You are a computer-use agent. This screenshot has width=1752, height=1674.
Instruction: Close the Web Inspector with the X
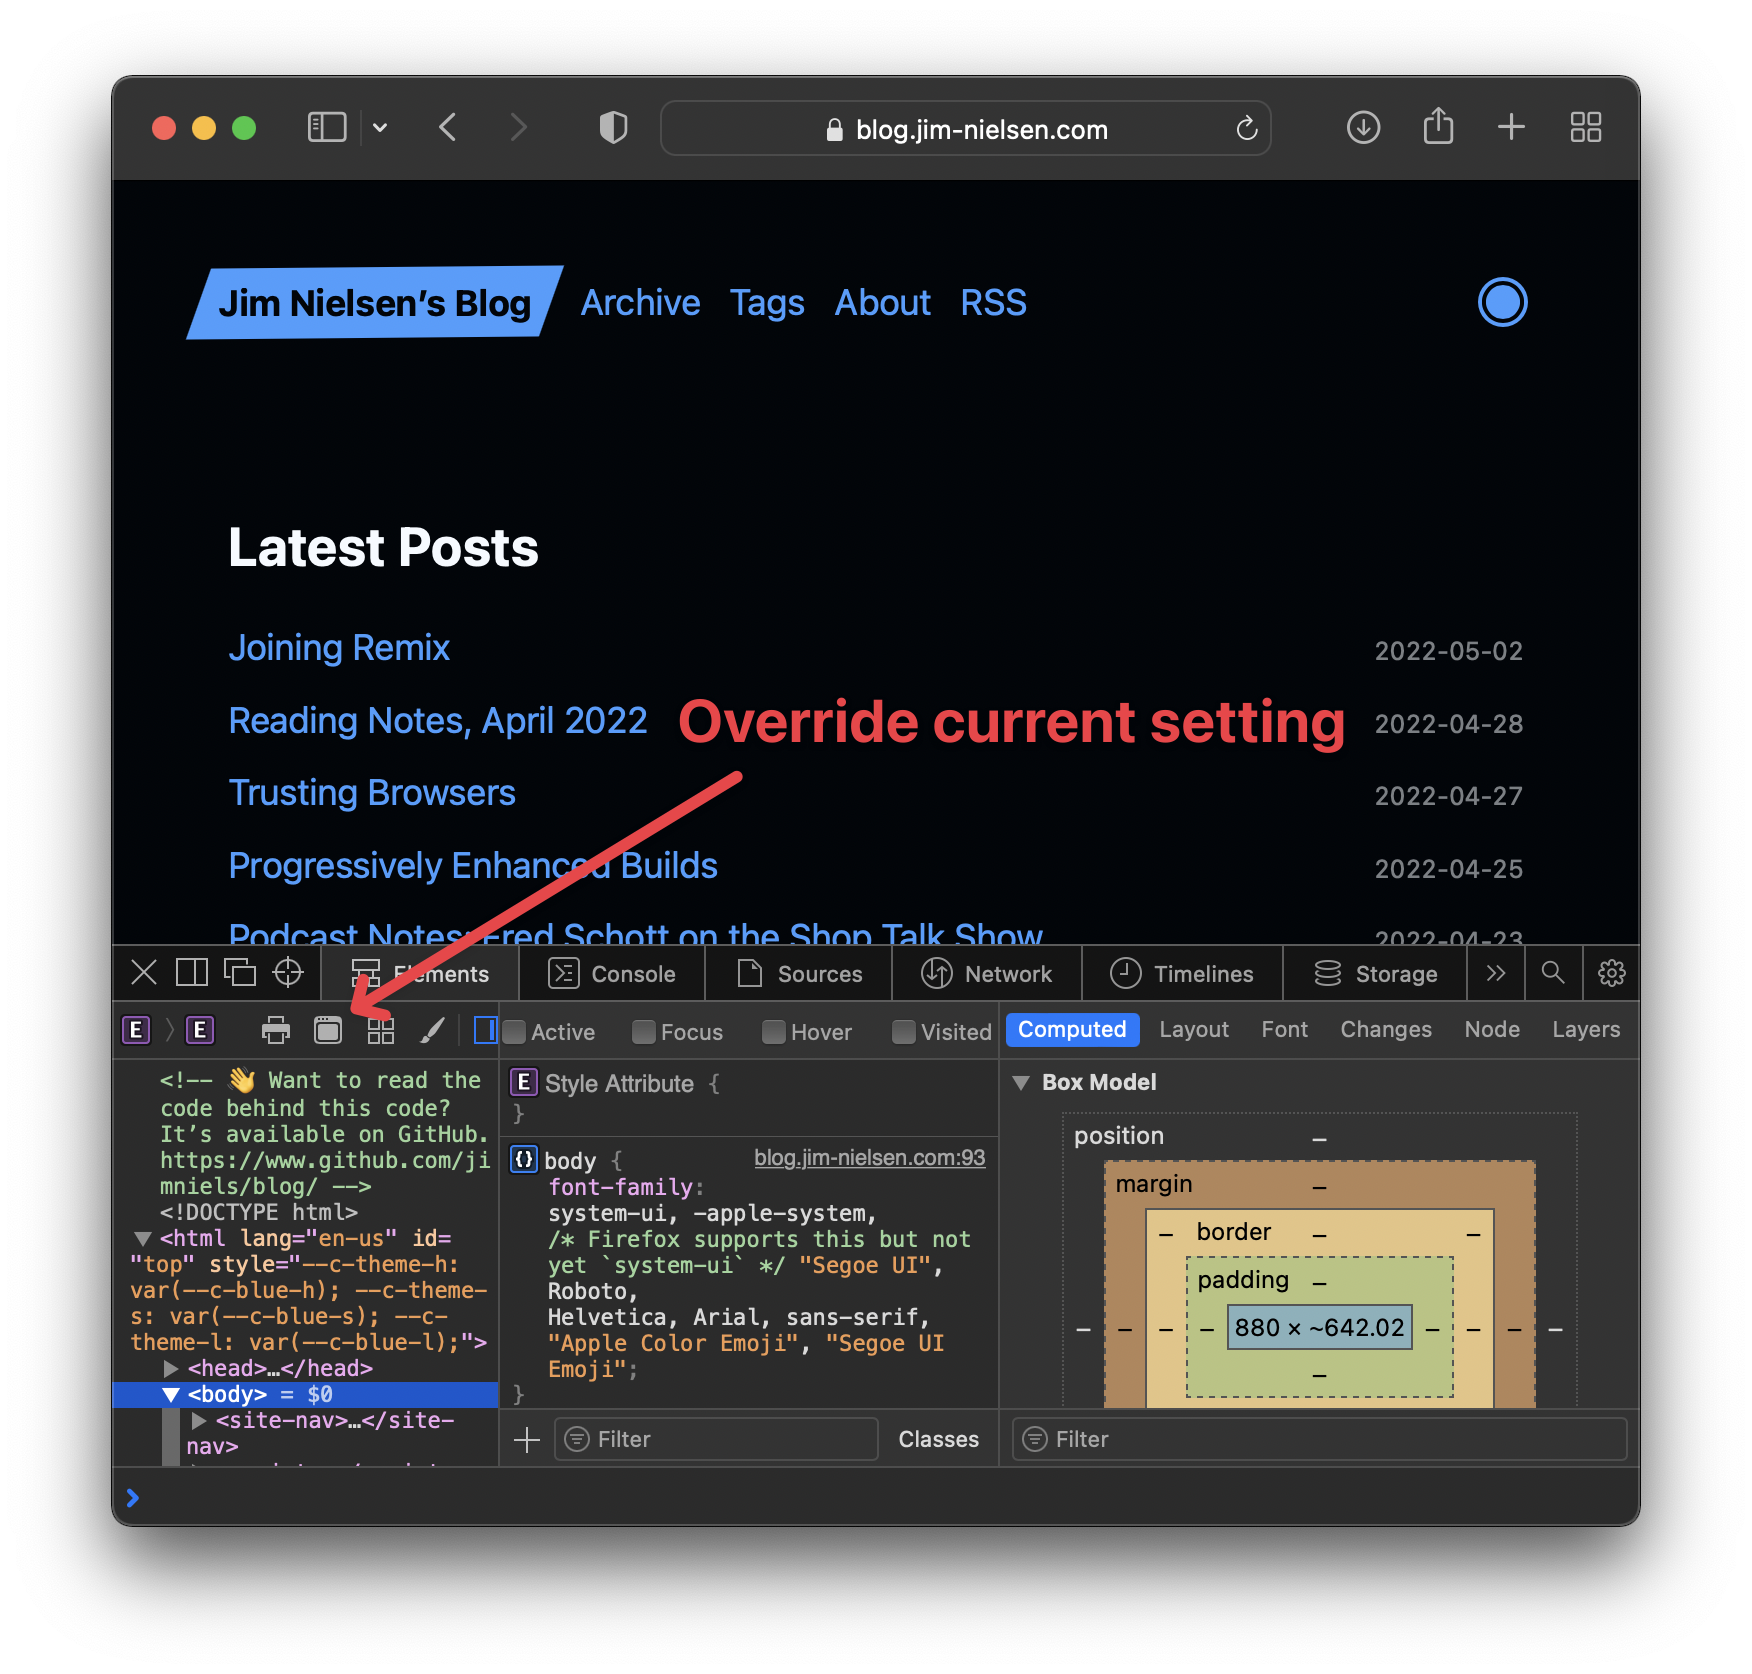(x=144, y=973)
